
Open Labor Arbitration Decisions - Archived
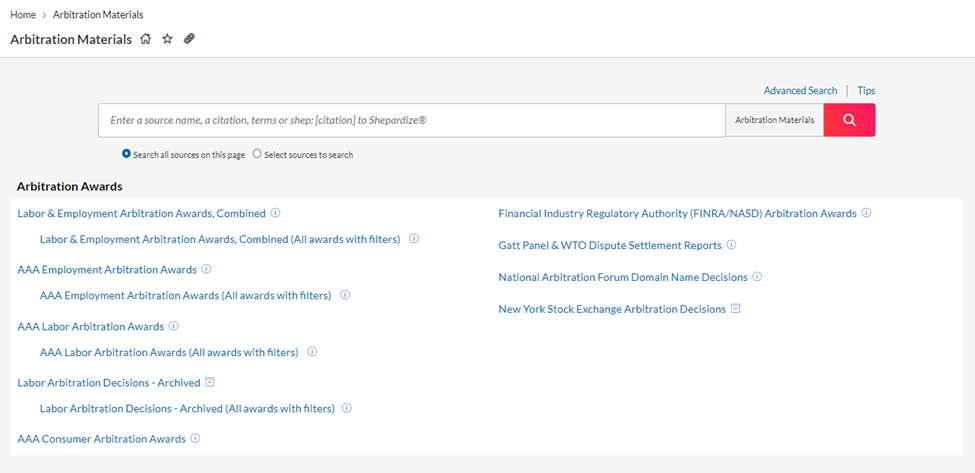coord(109,383)
